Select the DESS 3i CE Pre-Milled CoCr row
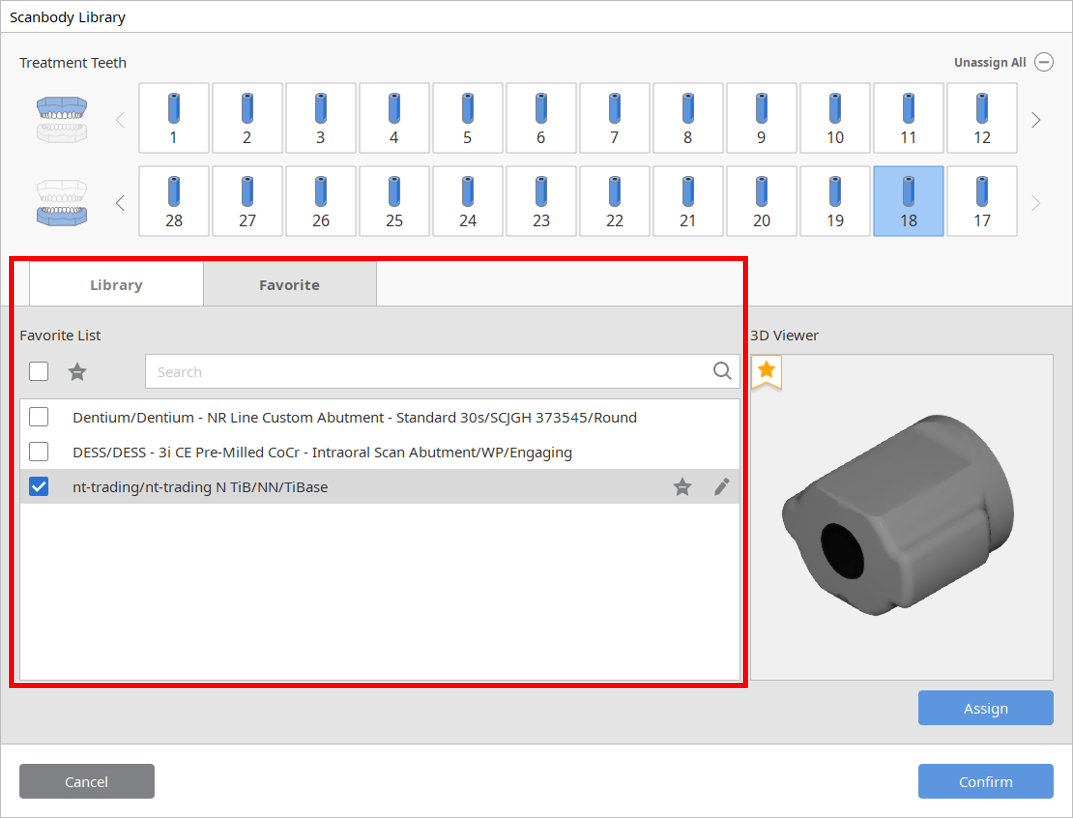 [380, 452]
